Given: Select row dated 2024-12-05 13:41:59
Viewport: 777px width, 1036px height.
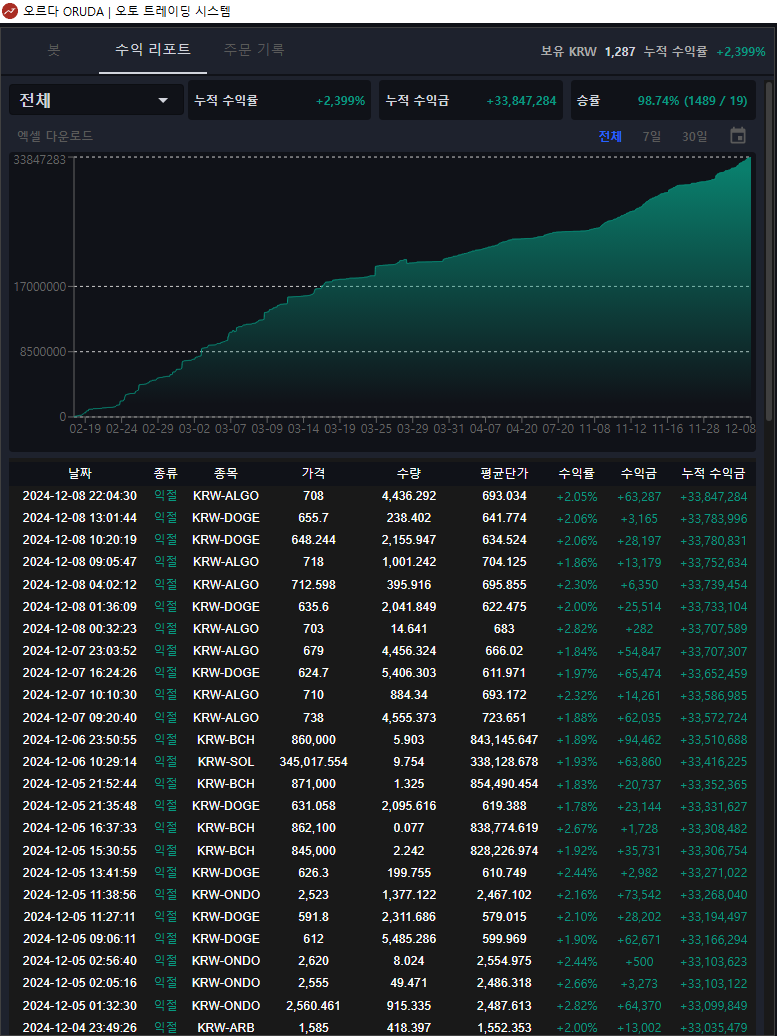Looking at the screenshot, I should pos(383,873).
